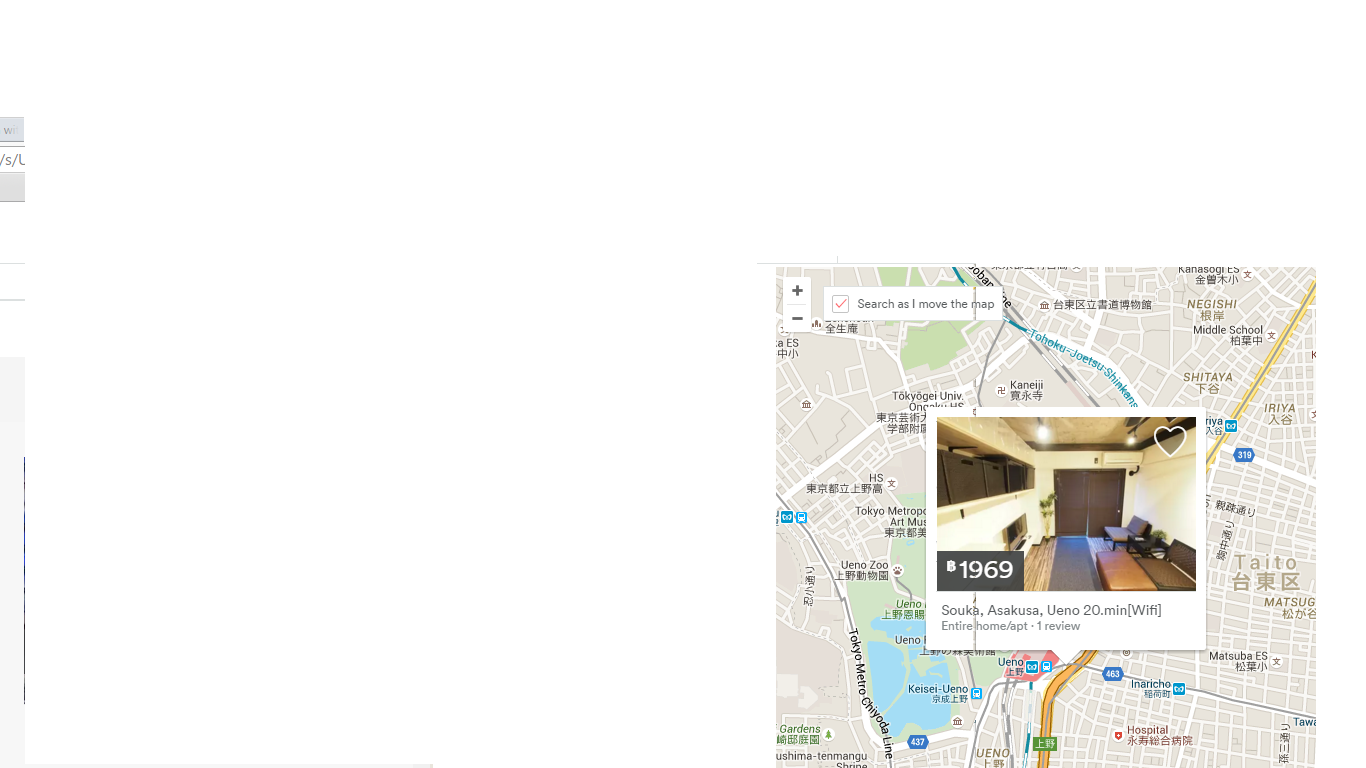Zoom out the map with minus button
The image size is (1366, 768).
797,318
